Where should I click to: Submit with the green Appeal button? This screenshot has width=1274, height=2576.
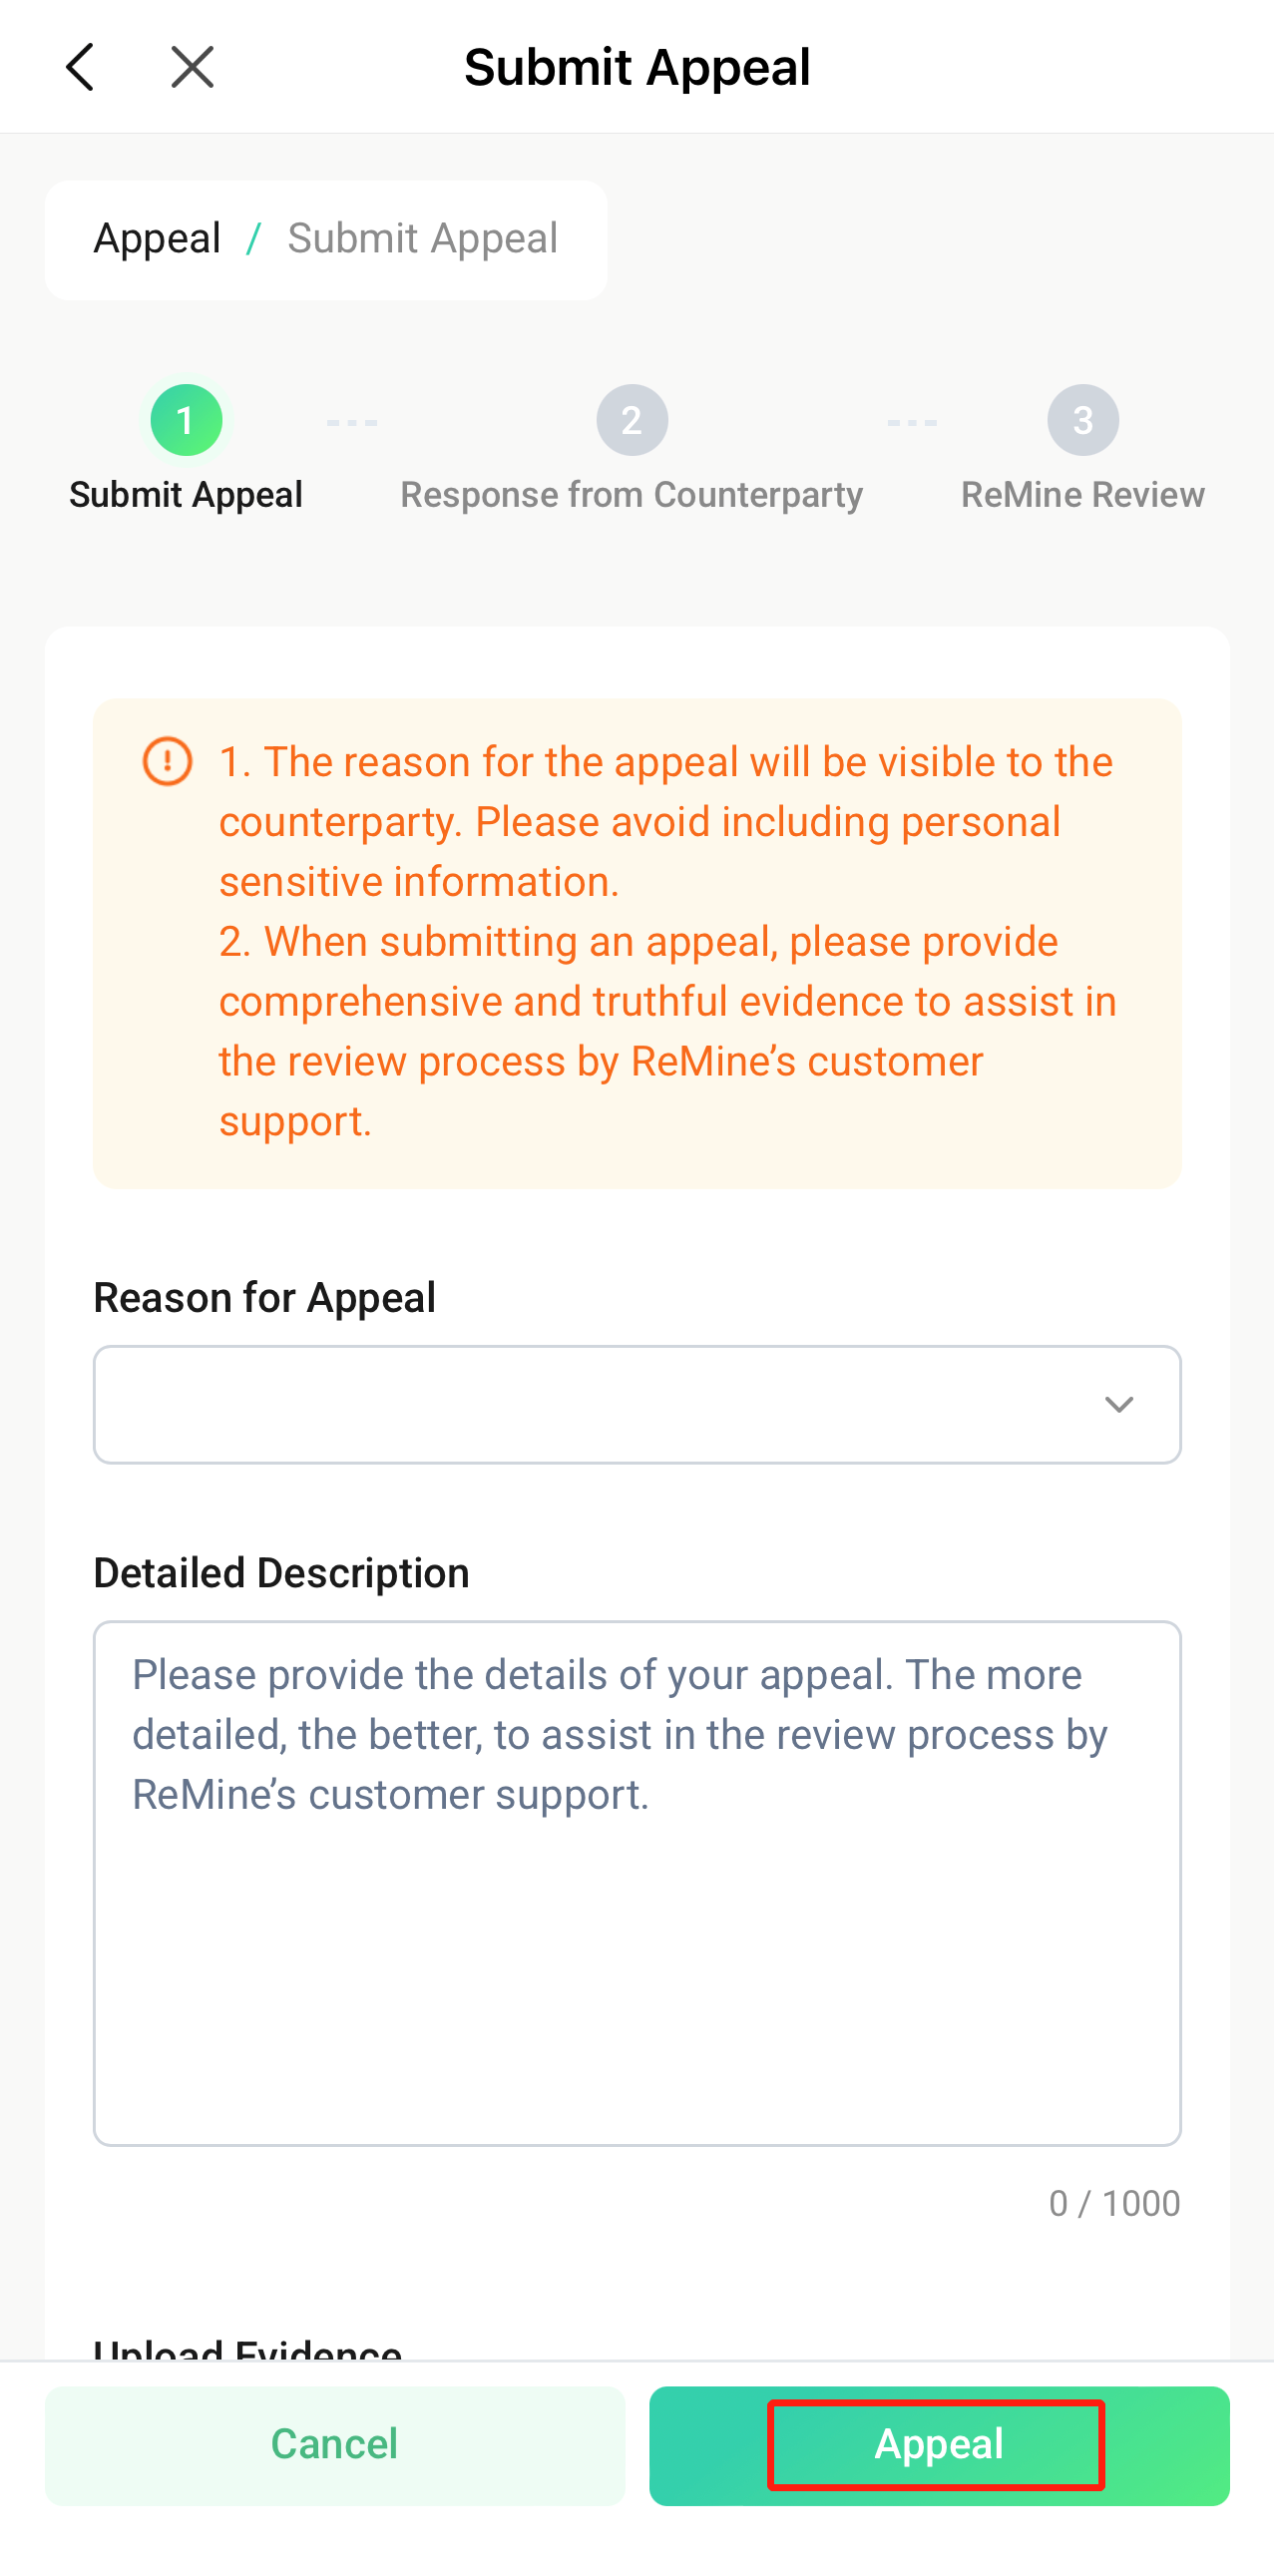939,2445
